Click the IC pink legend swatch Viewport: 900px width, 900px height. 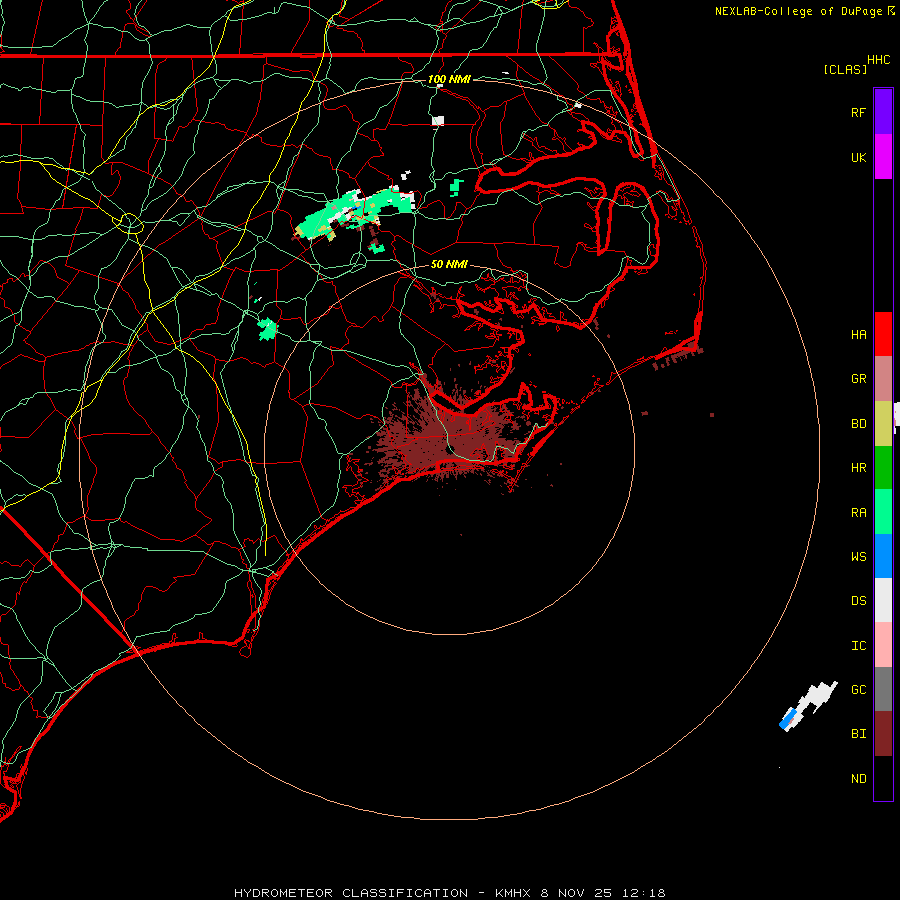[x=883, y=645]
